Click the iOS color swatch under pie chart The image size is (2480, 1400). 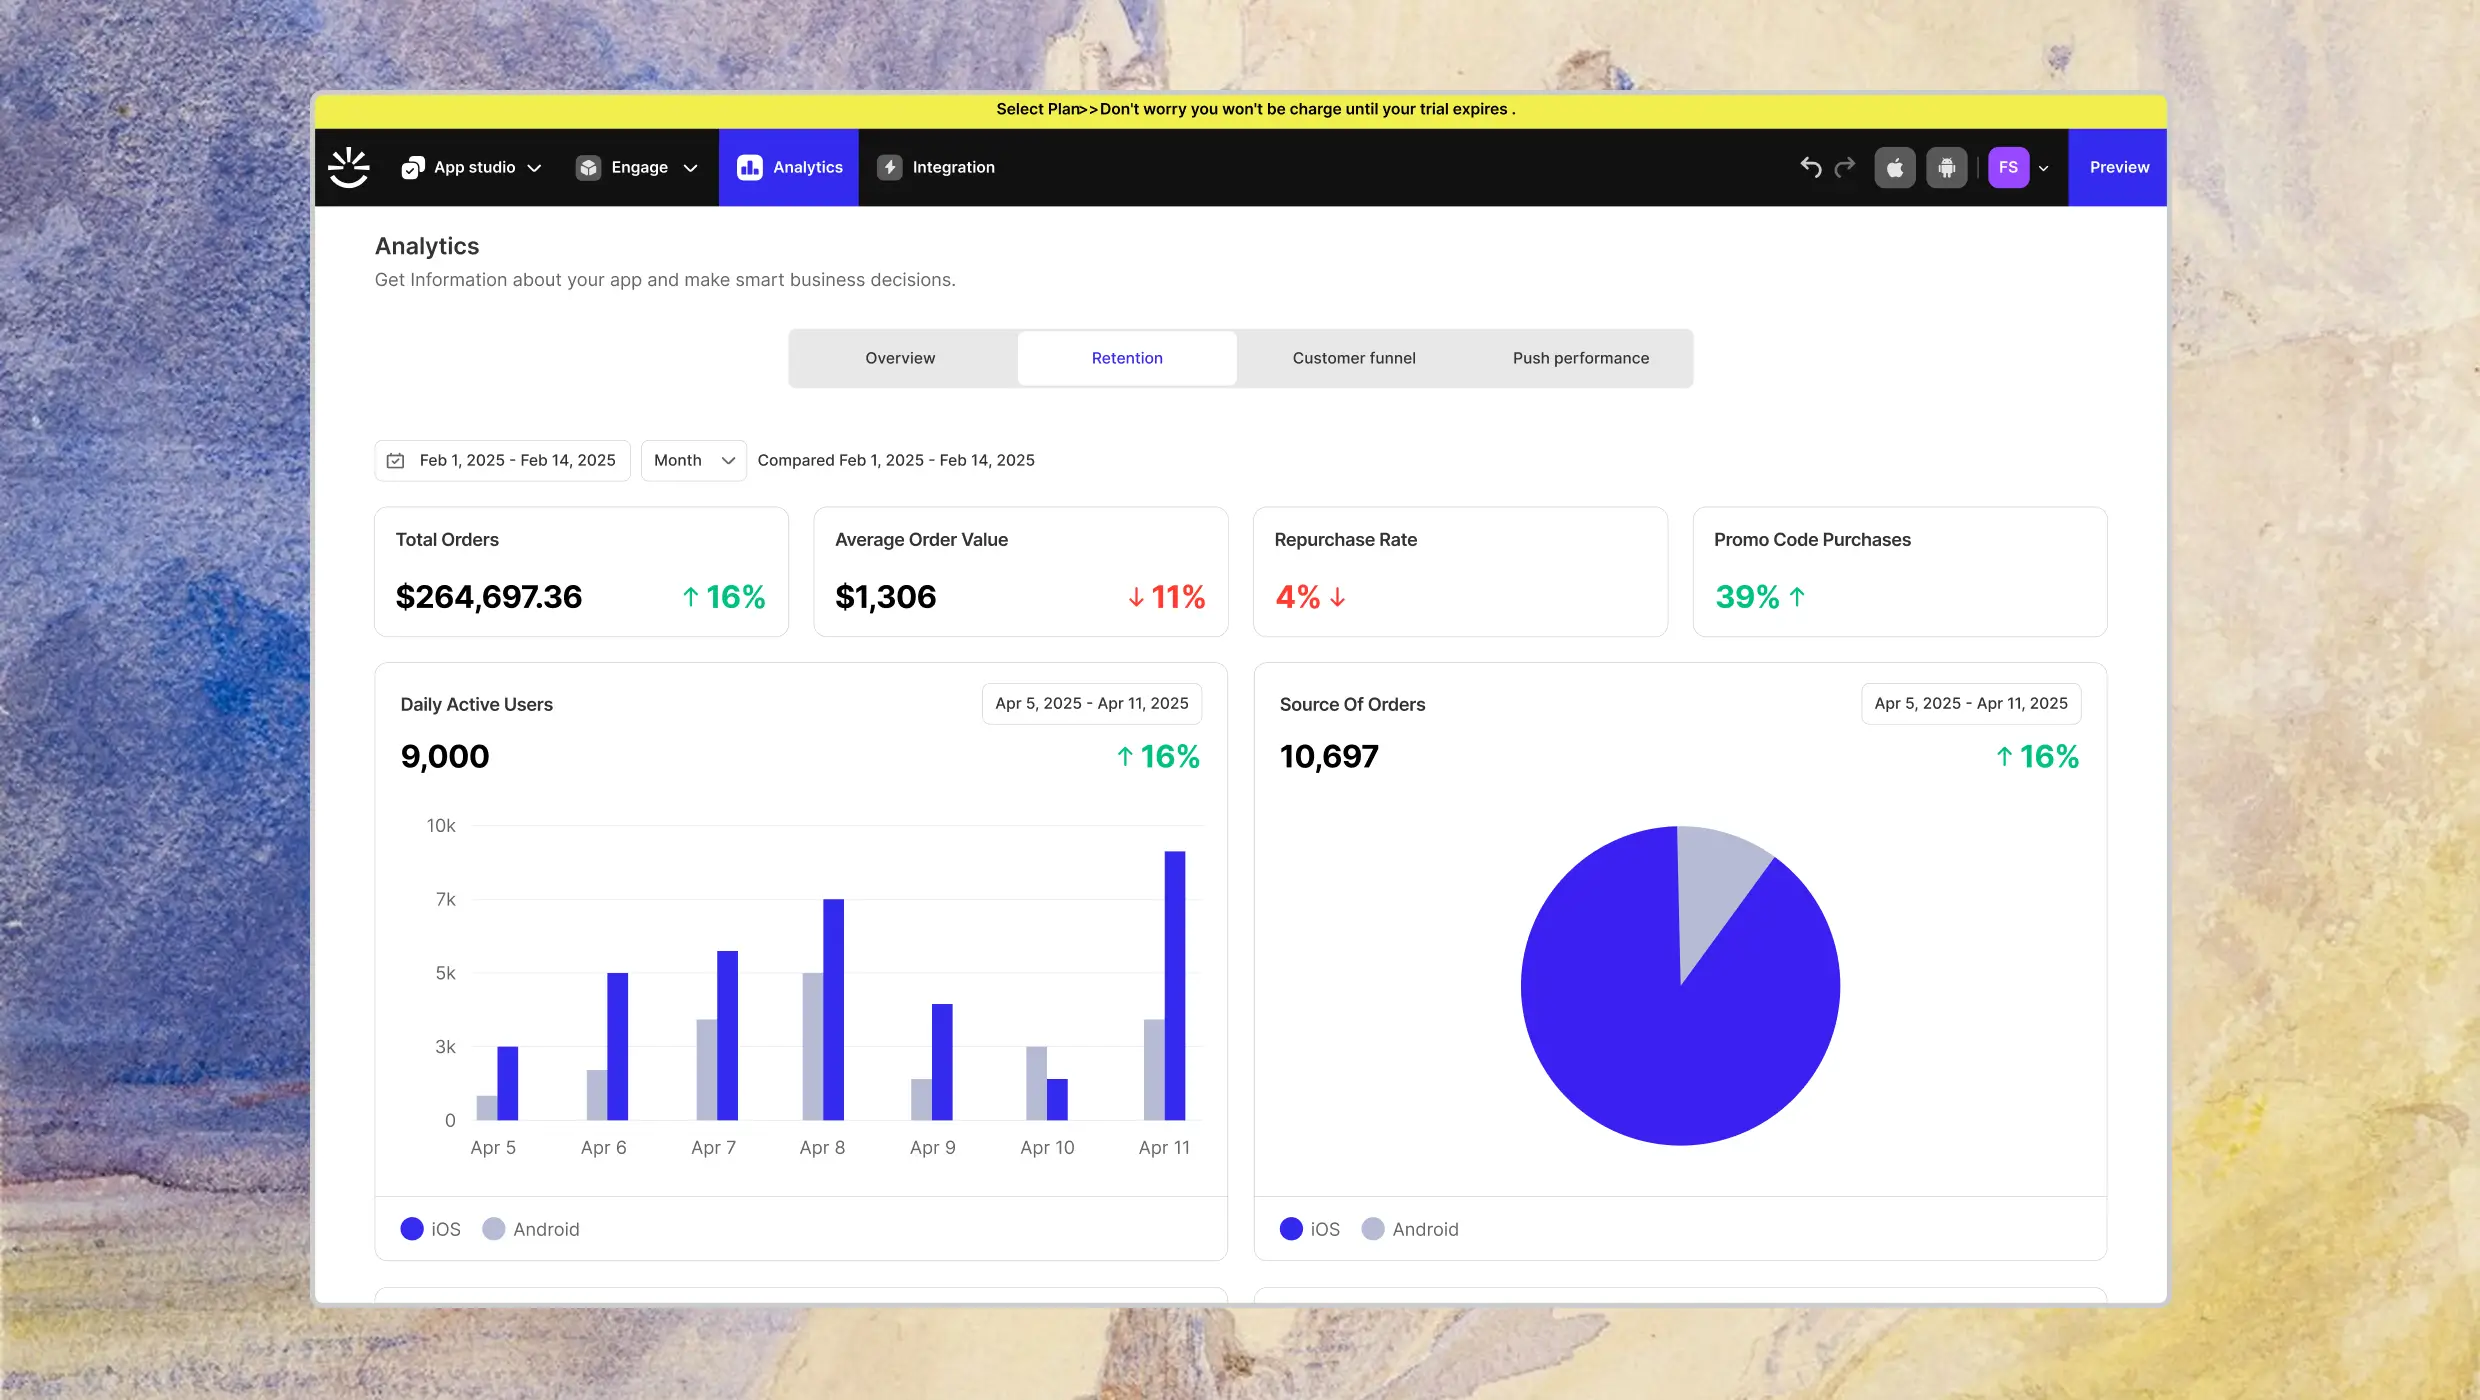(1291, 1229)
